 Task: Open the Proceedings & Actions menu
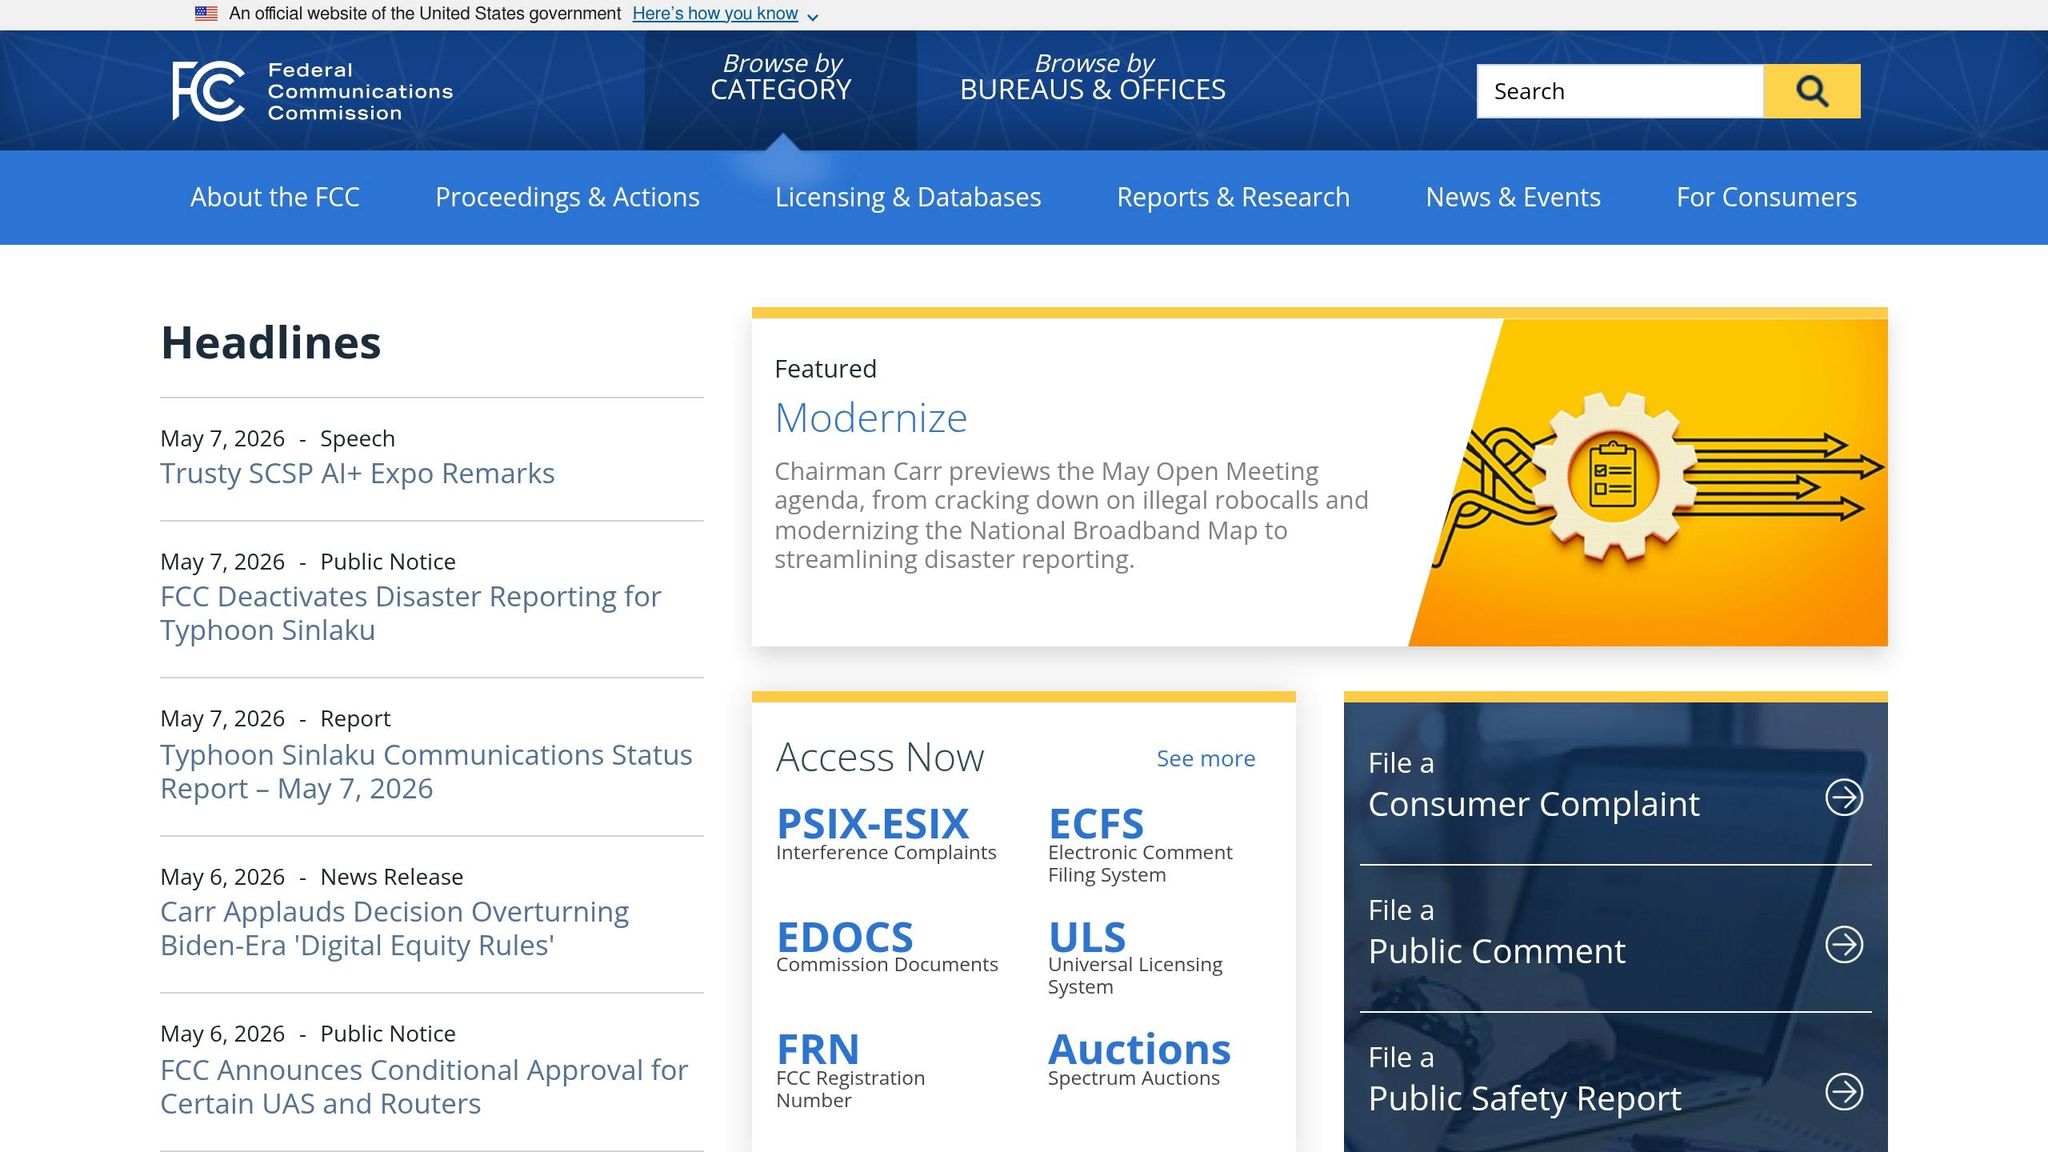pos(567,197)
